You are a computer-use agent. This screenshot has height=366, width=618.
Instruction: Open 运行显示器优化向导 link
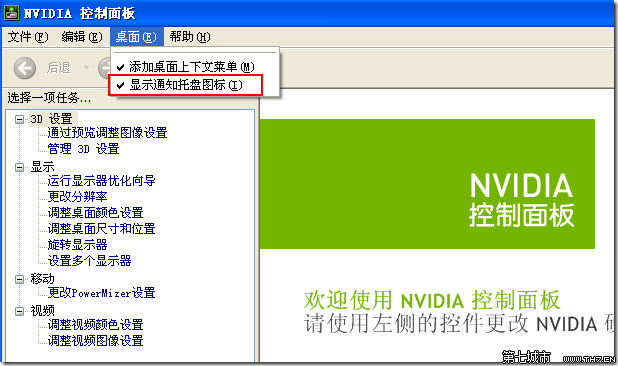click(x=101, y=181)
